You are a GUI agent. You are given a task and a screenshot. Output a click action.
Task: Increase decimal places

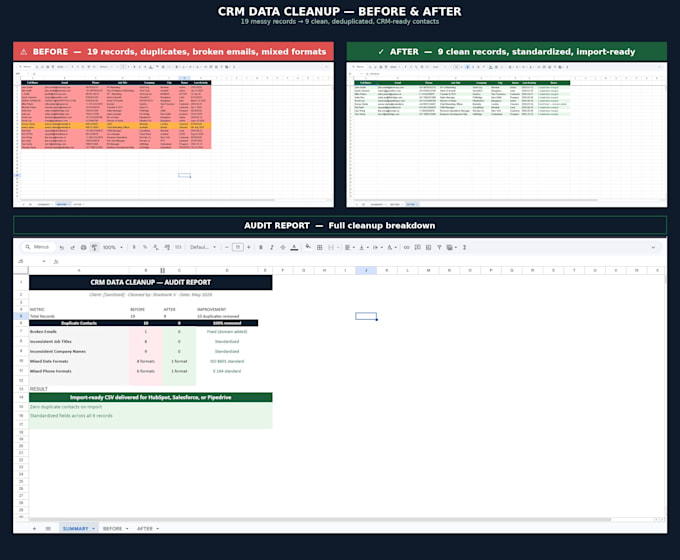coord(167,247)
